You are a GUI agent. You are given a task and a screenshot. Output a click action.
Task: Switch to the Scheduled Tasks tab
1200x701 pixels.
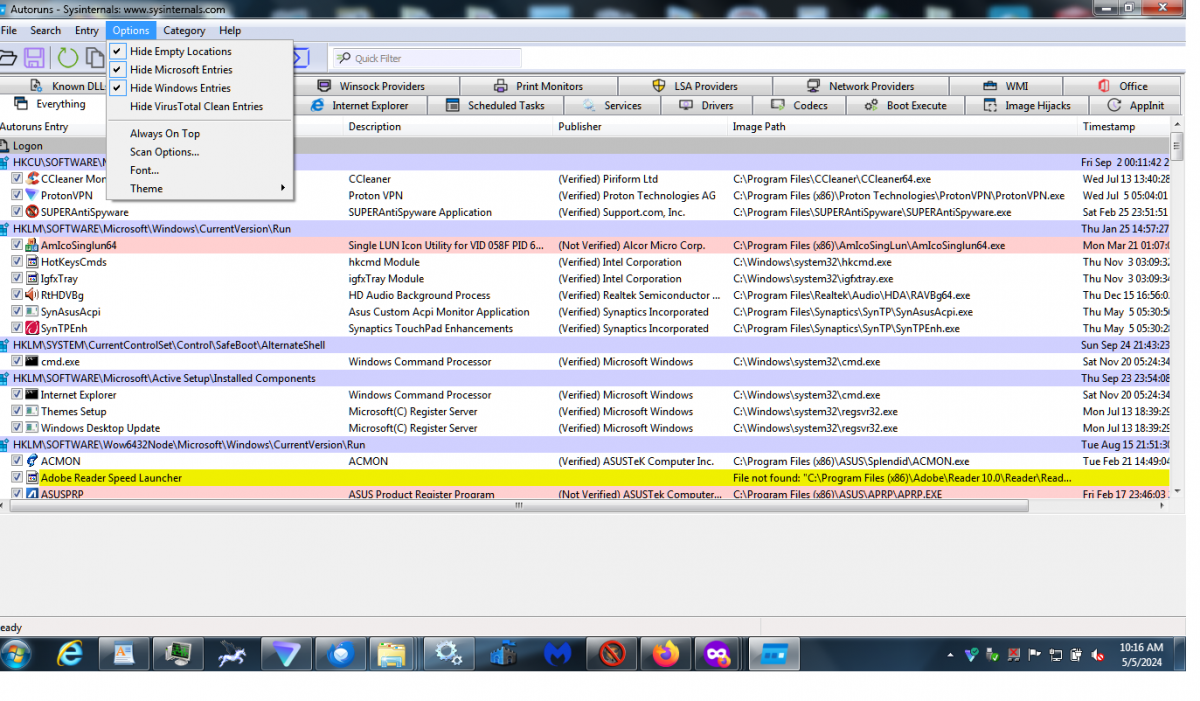tap(495, 105)
